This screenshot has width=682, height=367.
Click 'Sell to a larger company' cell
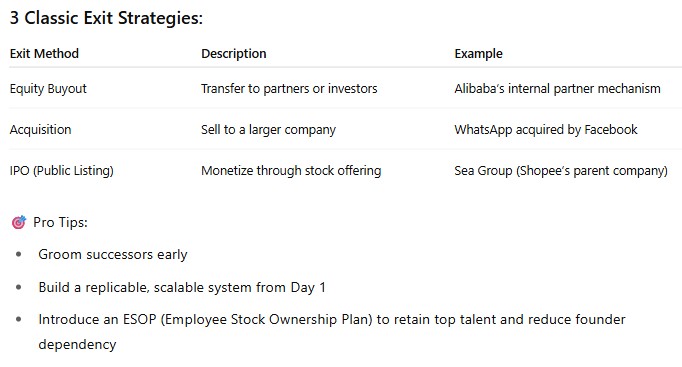[x=268, y=130]
